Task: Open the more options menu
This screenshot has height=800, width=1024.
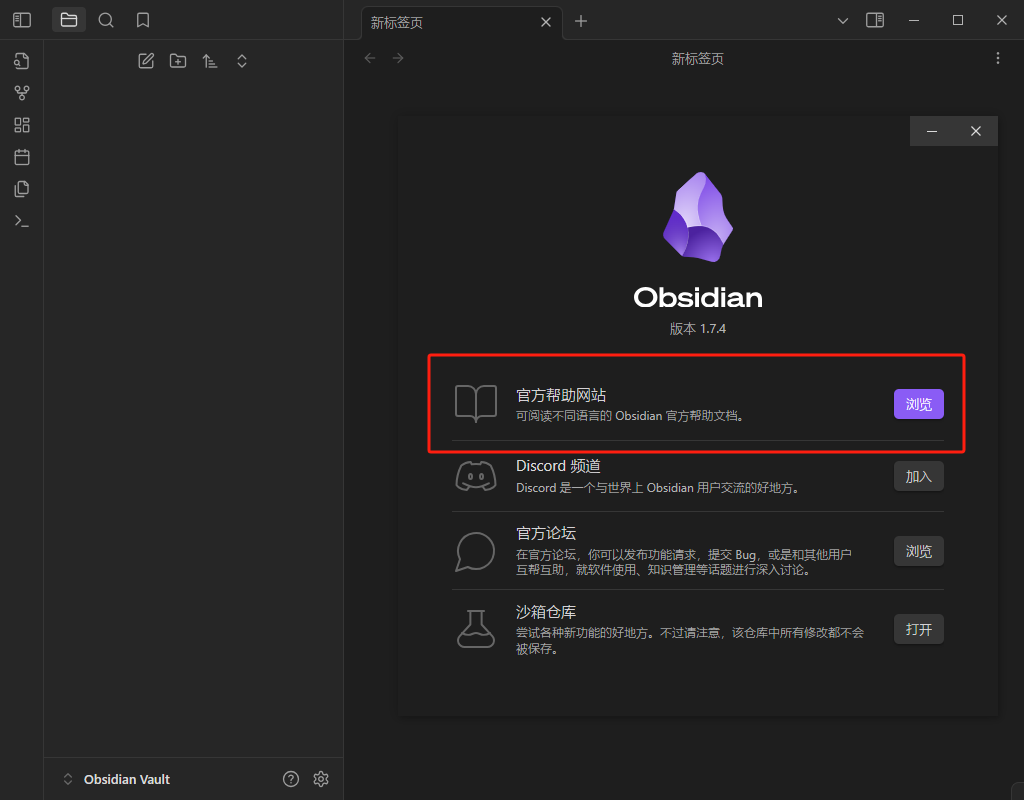Action: tap(997, 58)
